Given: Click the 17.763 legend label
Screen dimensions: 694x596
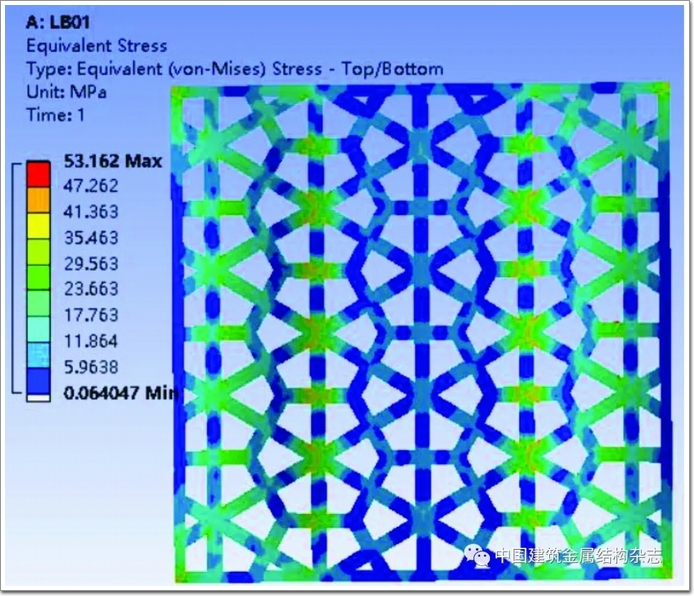Looking at the screenshot, I should click(x=91, y=315).
